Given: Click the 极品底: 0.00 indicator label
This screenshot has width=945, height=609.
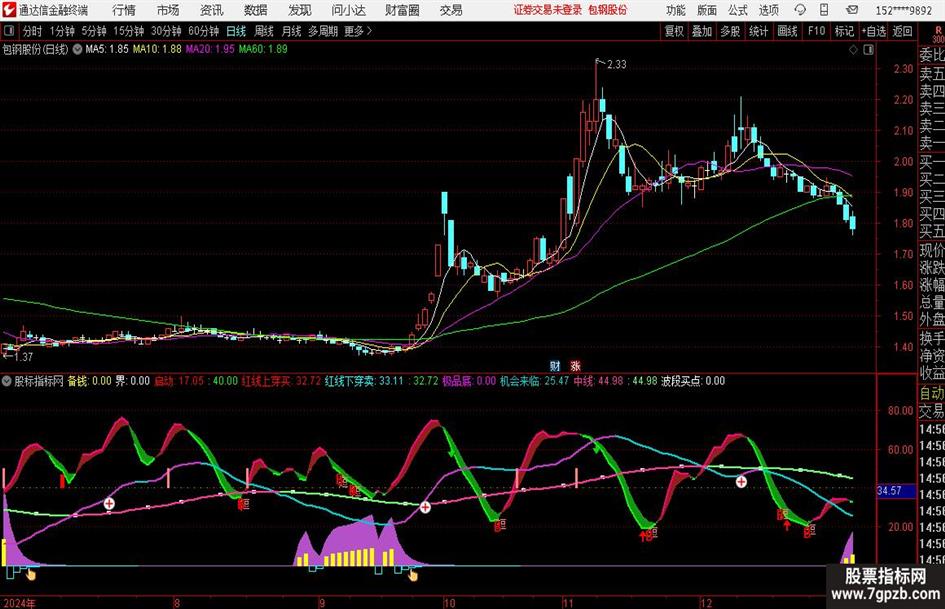Looking at the screenshot, I should pyautogui.click(x=468, y=381).
